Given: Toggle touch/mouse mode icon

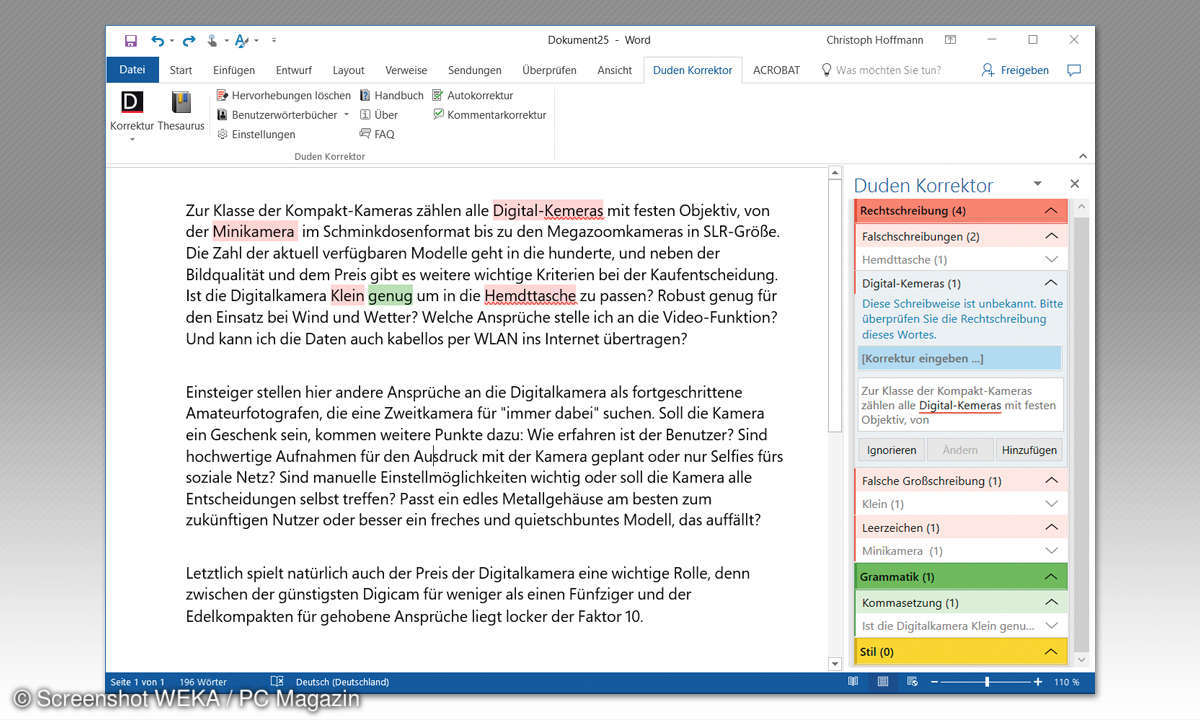Looking at the screenshot, I should [x=212, y=40].
